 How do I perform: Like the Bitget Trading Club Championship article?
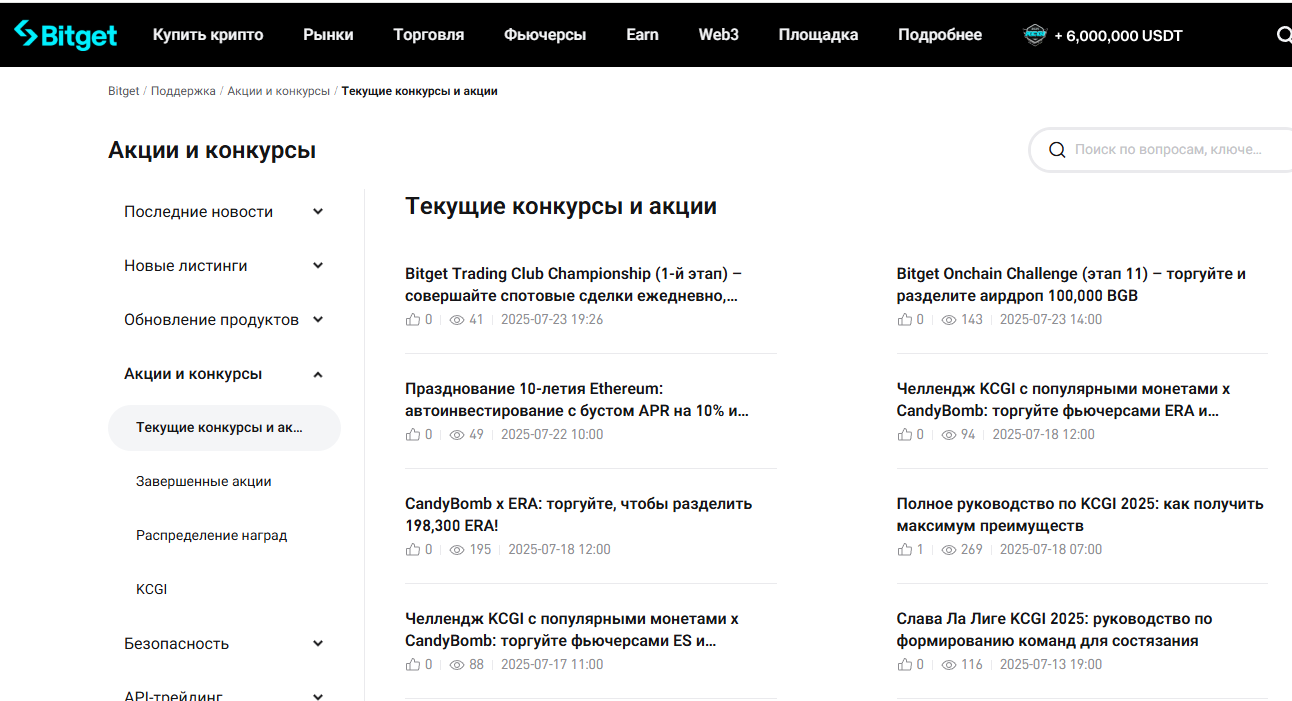(412, 320)
